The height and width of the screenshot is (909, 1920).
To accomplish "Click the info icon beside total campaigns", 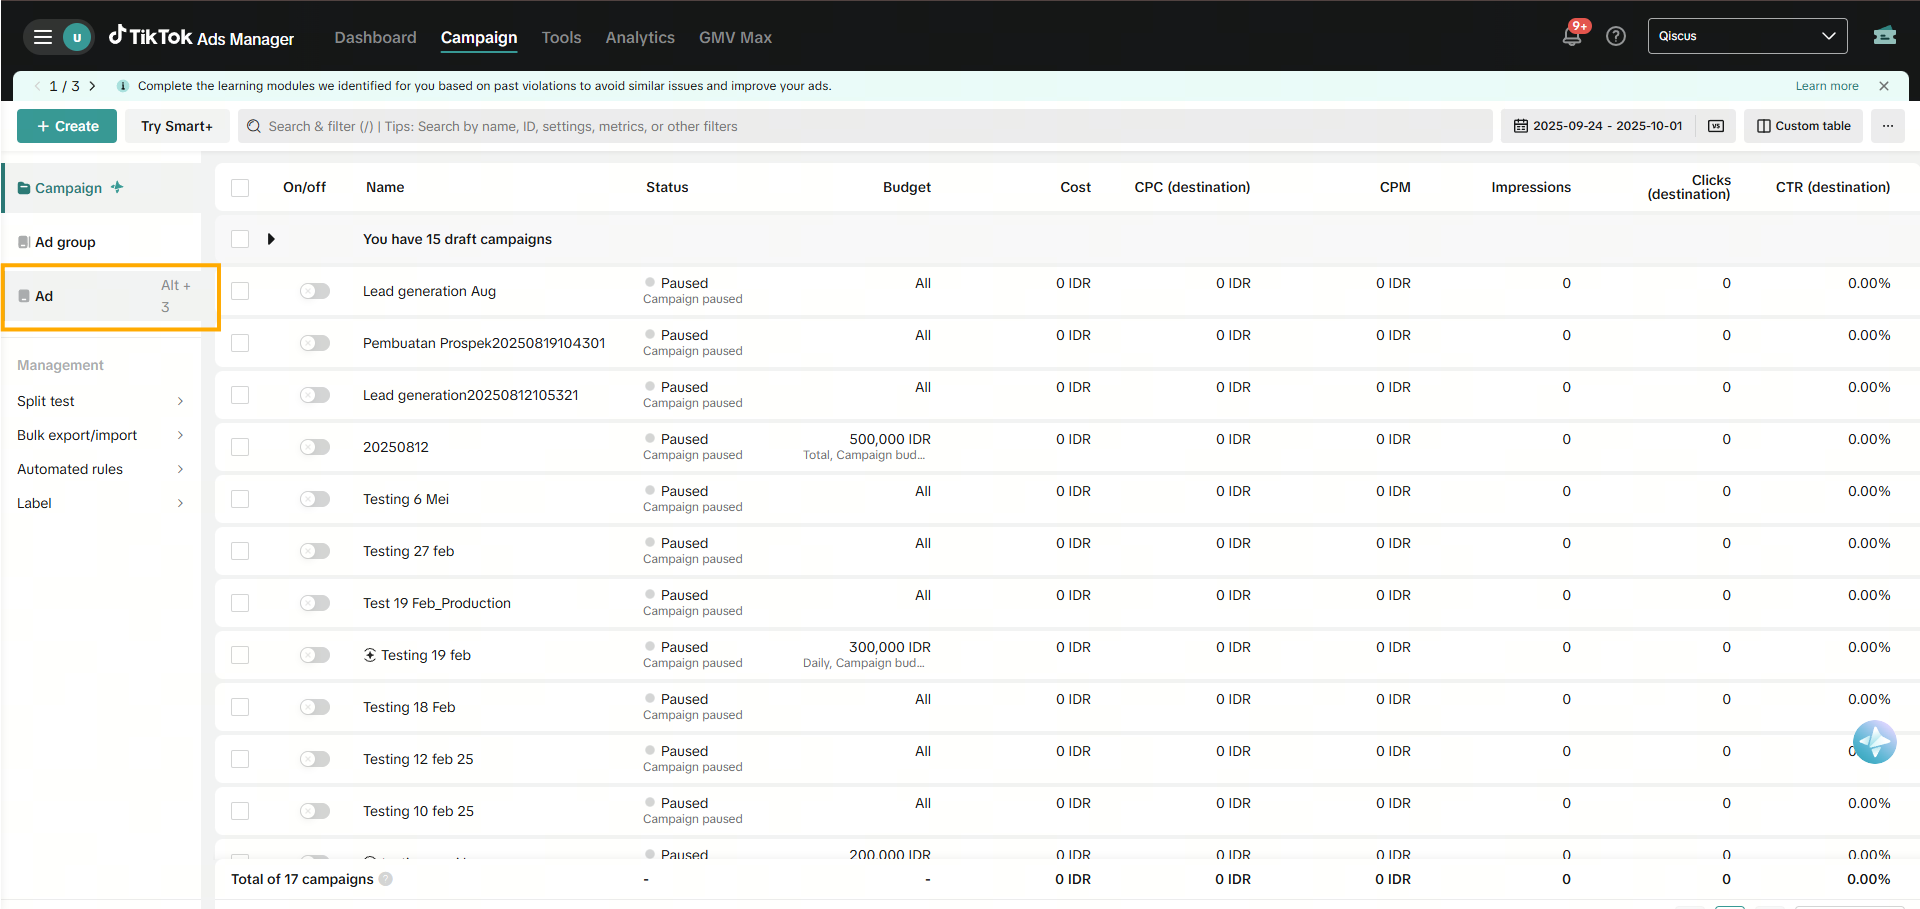I will 386,879.
